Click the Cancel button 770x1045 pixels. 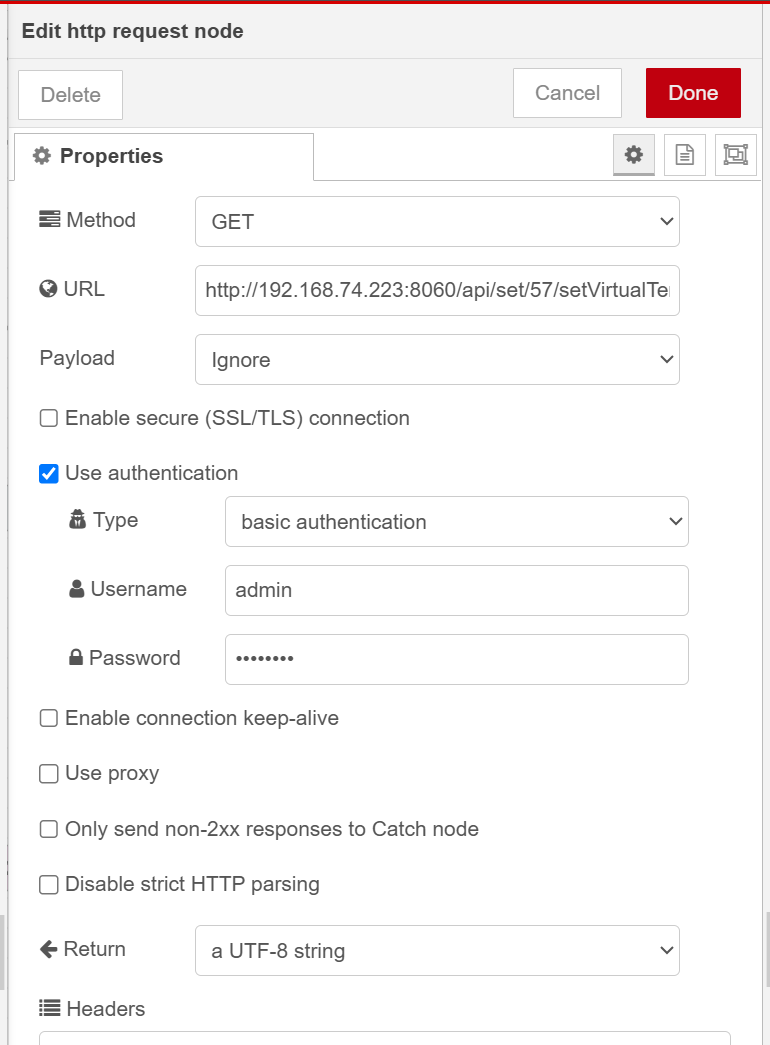click(567, 93)
